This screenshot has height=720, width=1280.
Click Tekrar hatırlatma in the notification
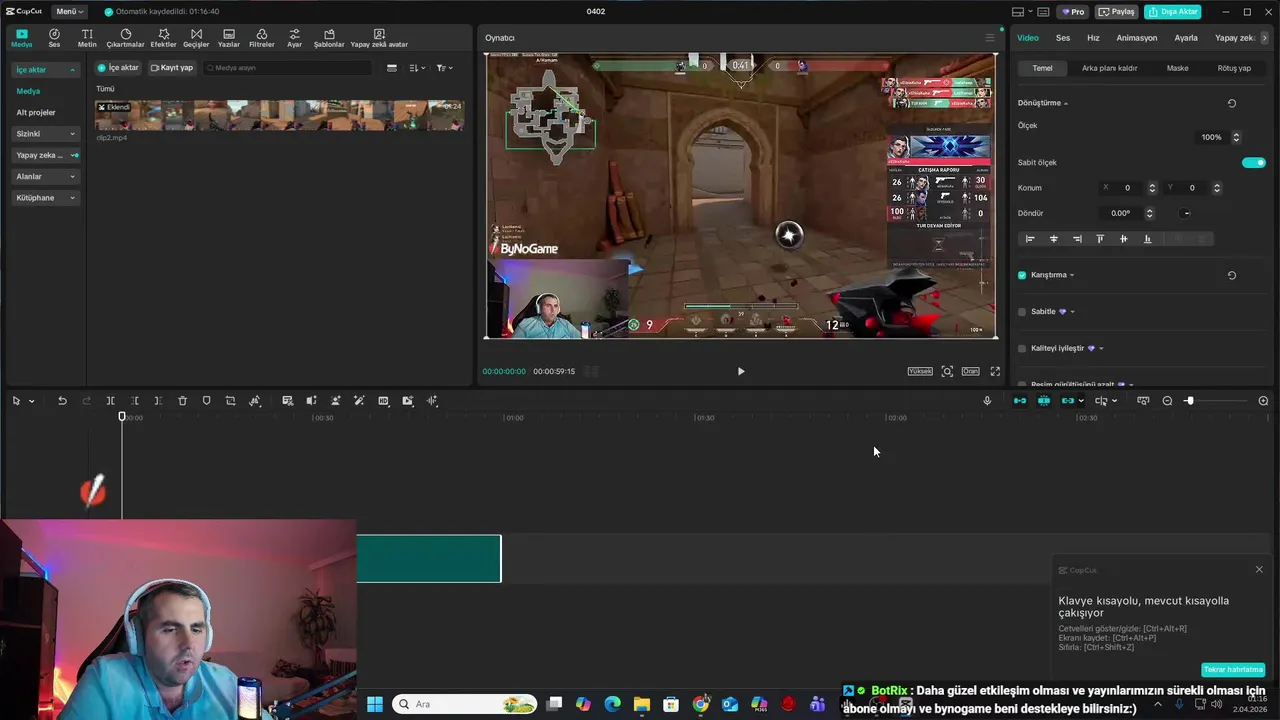click(x=1234, y=670)
